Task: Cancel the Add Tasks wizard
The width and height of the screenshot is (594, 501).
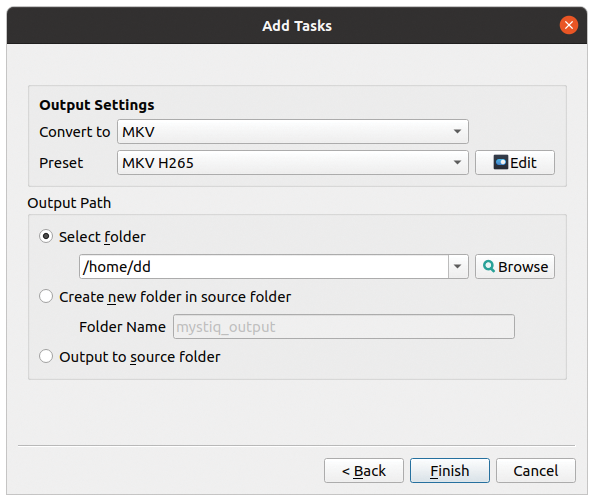Action: (x=536, y=471)
